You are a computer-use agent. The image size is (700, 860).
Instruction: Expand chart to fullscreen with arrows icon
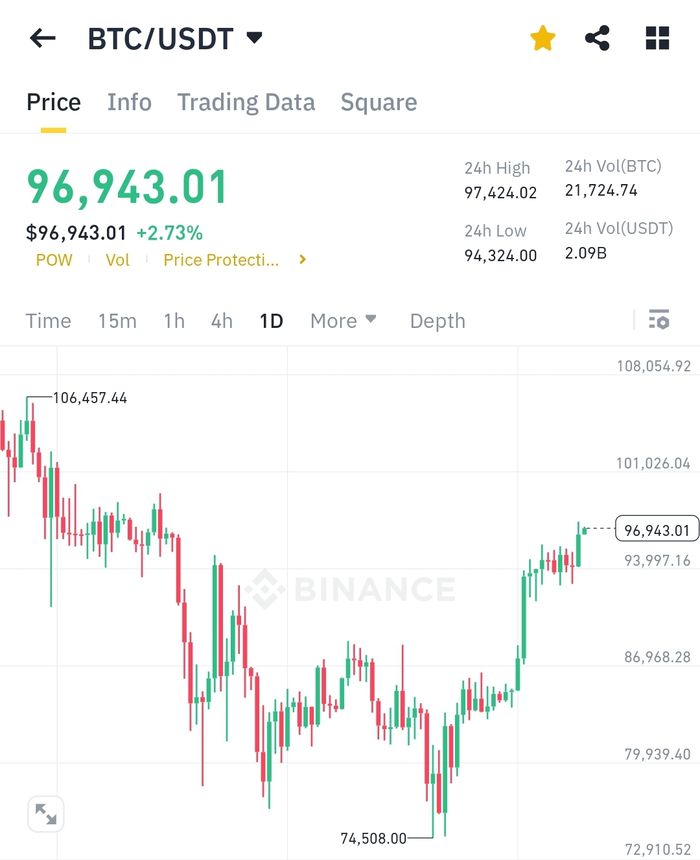coord(45,814)
